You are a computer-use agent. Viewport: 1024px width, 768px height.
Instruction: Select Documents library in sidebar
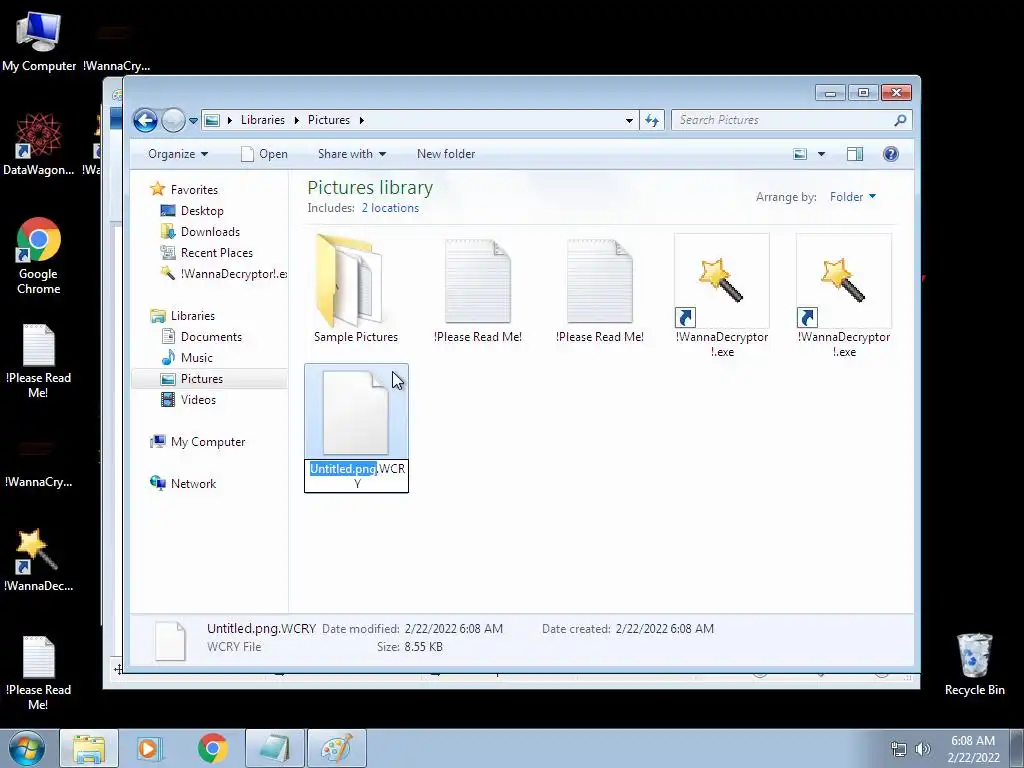211,337
